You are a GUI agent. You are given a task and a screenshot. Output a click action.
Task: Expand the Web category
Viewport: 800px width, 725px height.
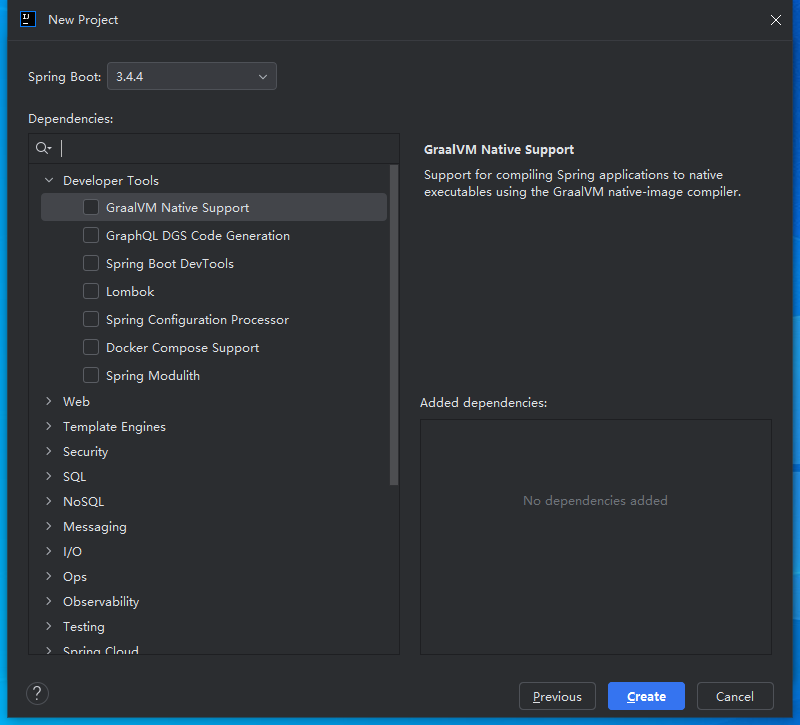49,401
